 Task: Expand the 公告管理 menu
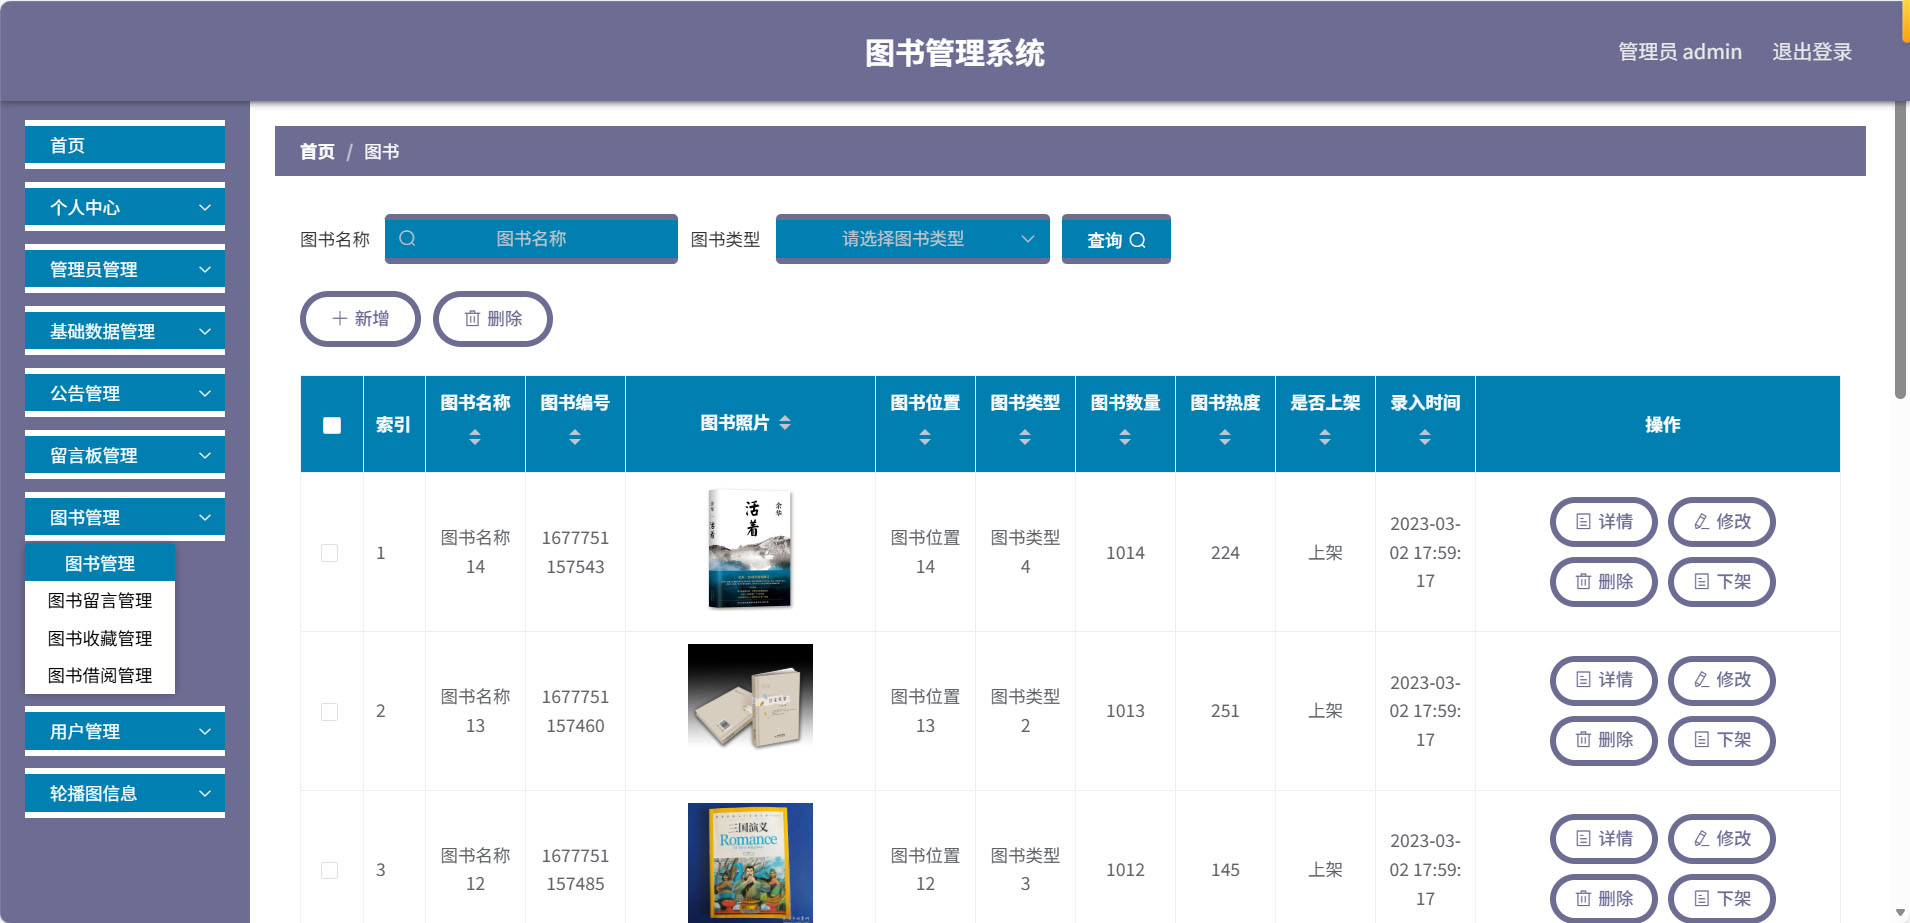pos(125,393)
